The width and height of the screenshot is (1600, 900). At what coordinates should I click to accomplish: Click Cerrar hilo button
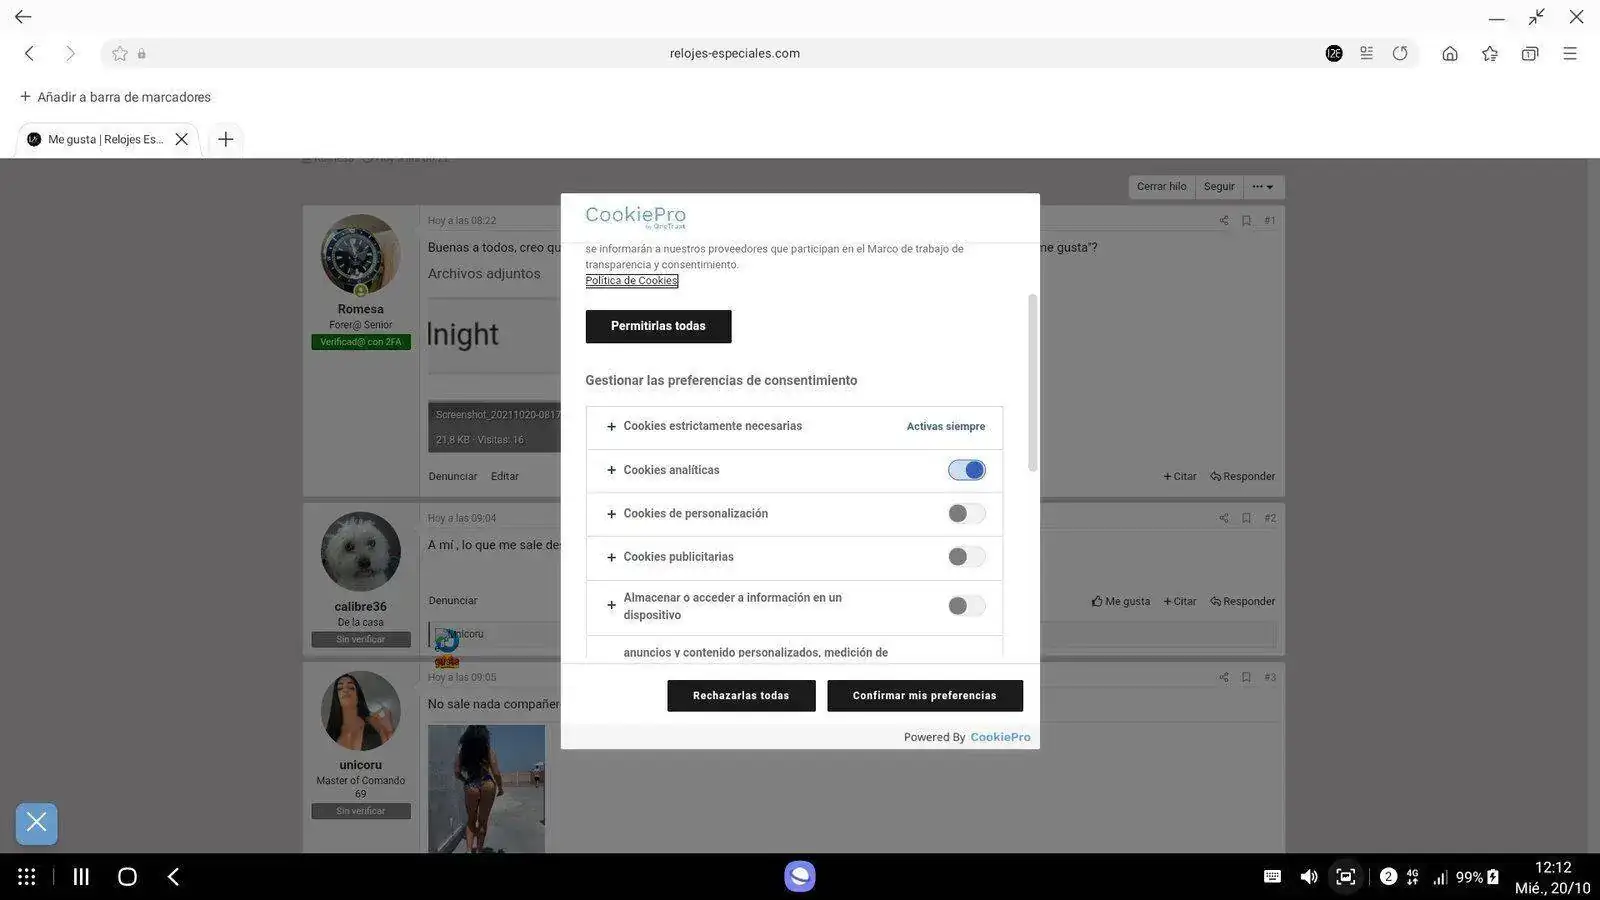[x=1161, y=187]
